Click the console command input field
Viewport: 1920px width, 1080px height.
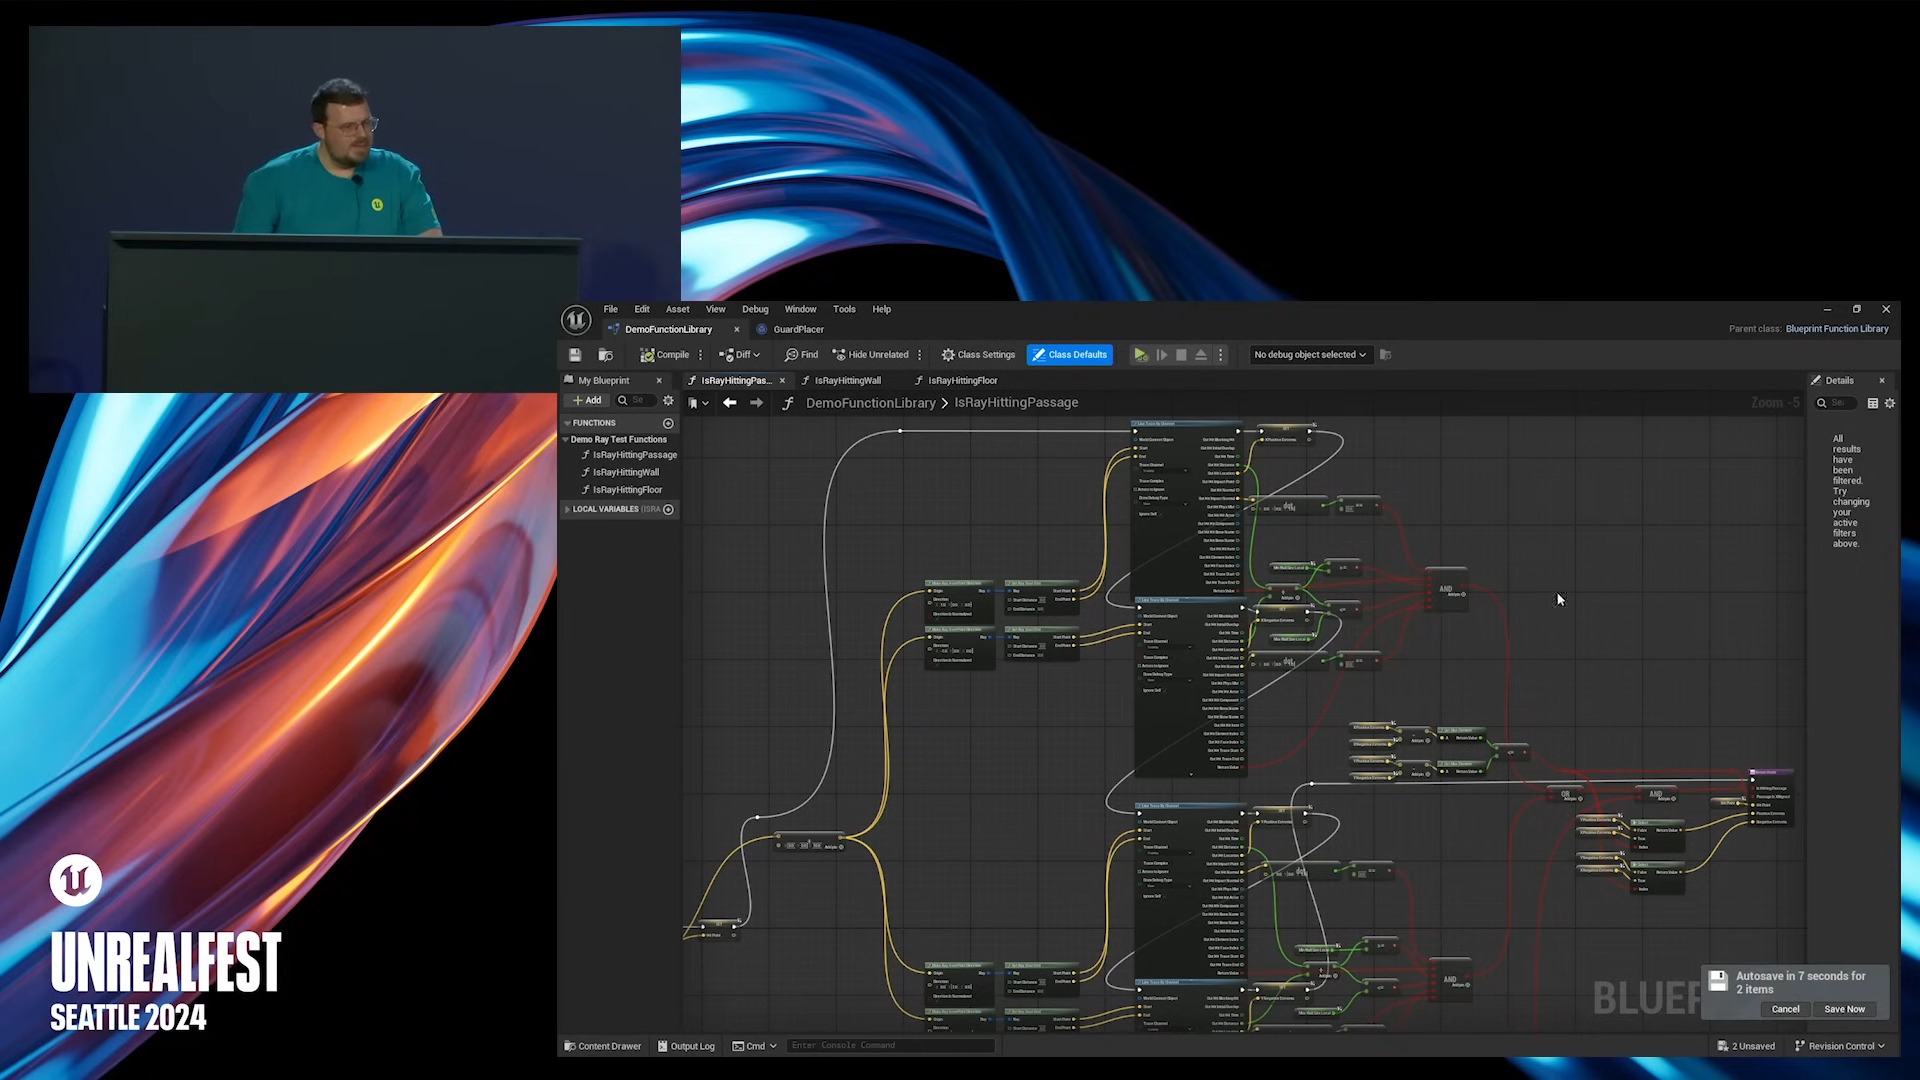890,1046
